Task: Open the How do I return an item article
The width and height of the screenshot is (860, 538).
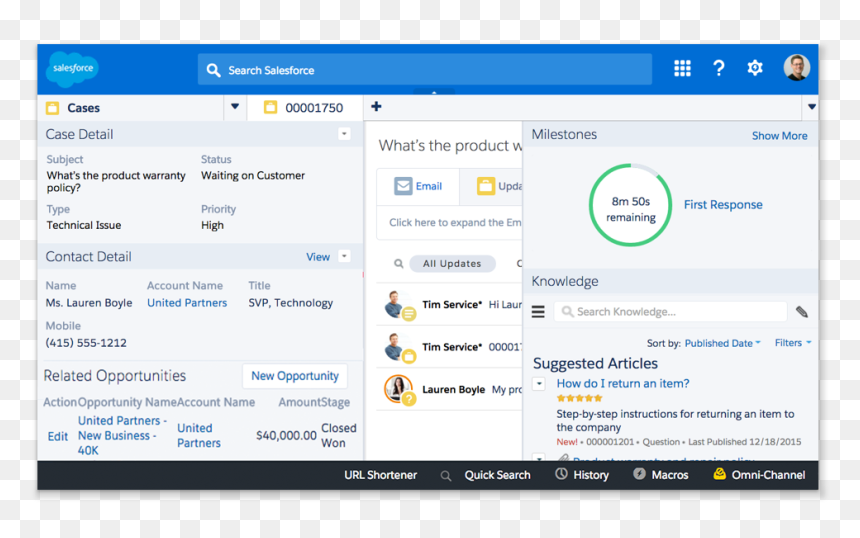Action: [623, 383]
